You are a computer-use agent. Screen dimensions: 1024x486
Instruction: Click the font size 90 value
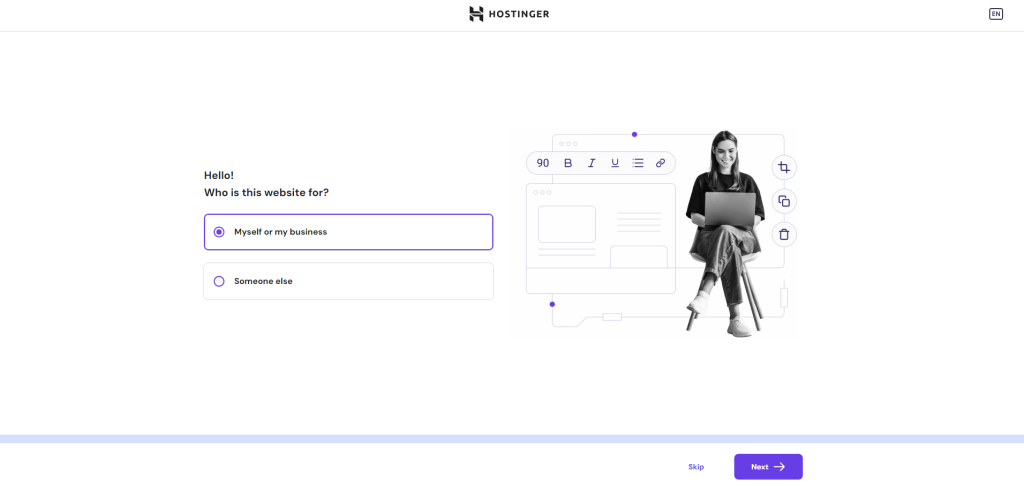coord(543,163)
